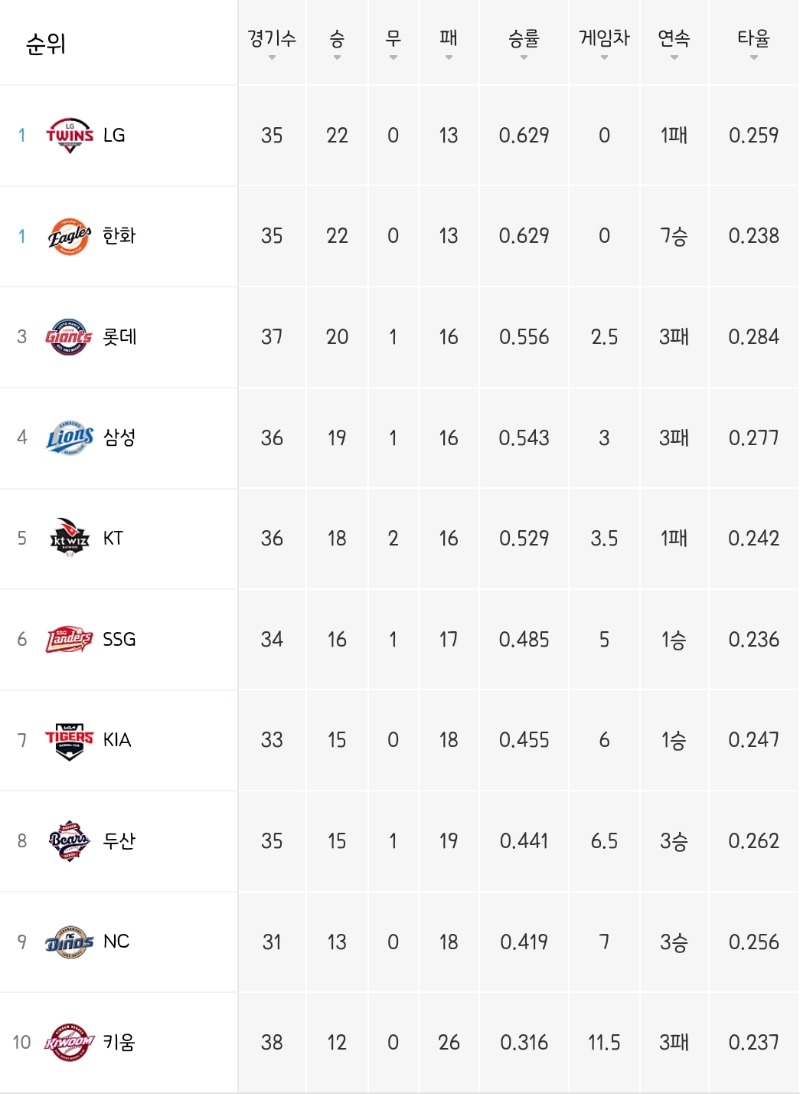The width and height of the screenshot is (800, 1094).
Task: Sort by 연속 streak column
Action: click(674, 43)
